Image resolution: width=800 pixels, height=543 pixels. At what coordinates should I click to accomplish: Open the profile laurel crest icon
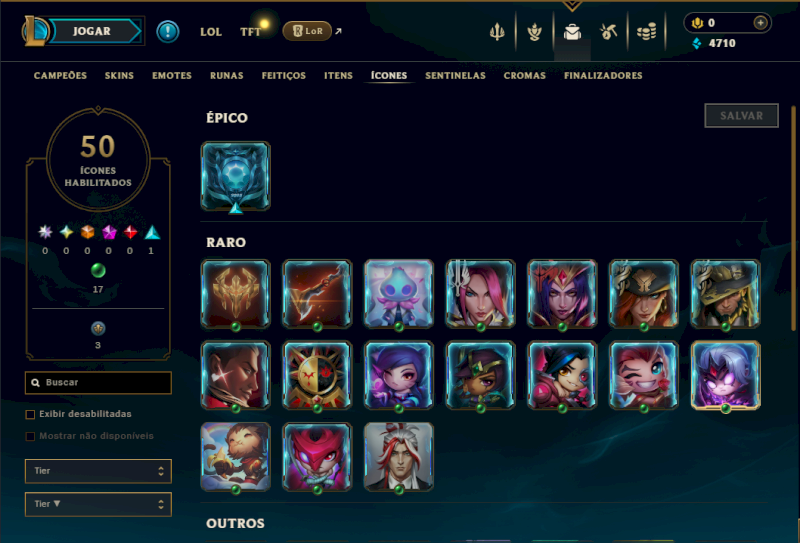[534, 32]
